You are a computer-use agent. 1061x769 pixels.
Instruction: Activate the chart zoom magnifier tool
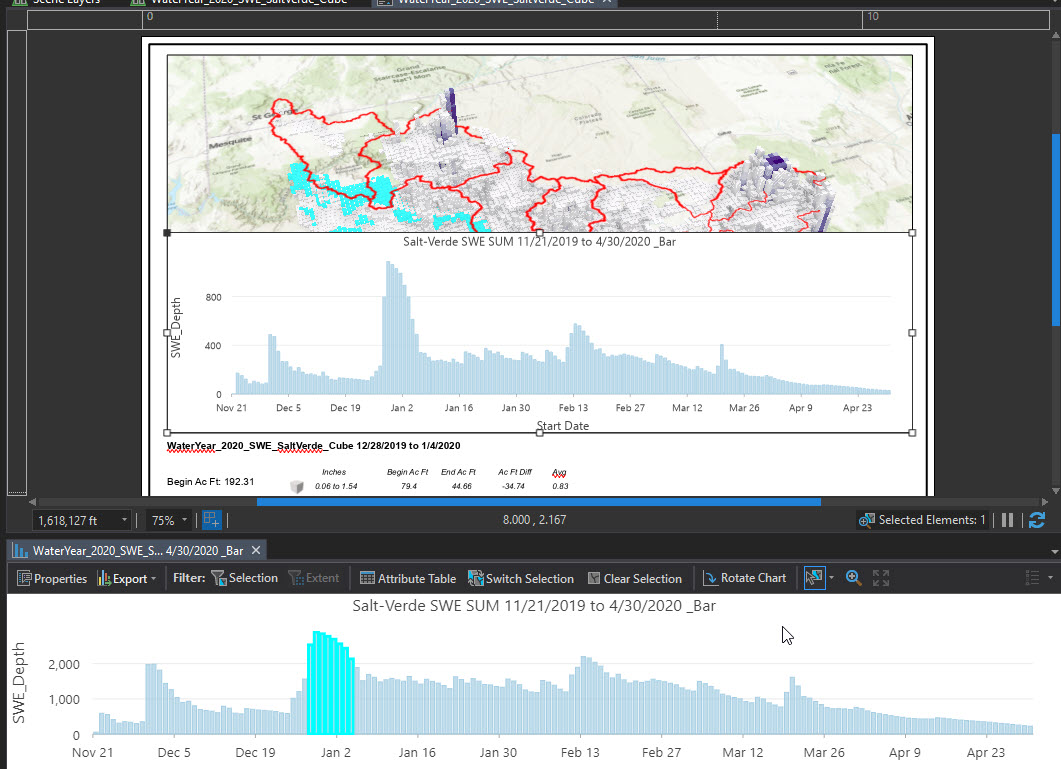(x=853, y=578)
